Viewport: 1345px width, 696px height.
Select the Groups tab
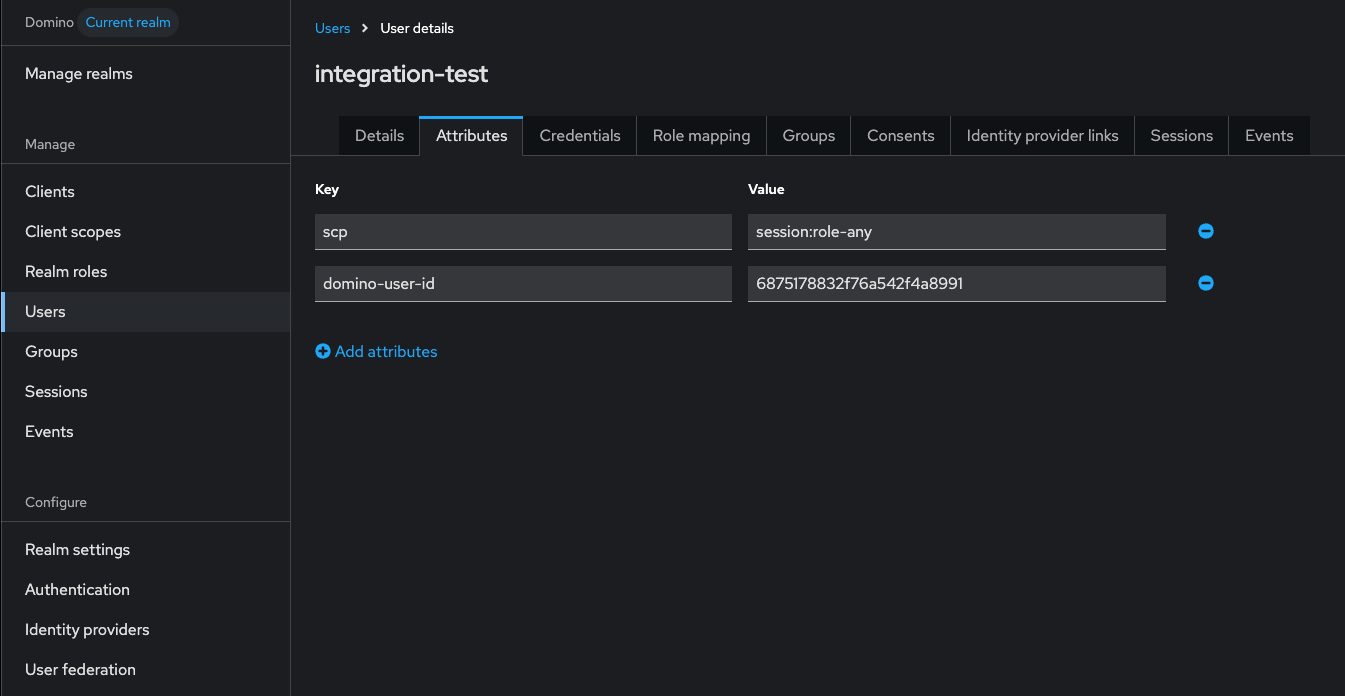809,136
